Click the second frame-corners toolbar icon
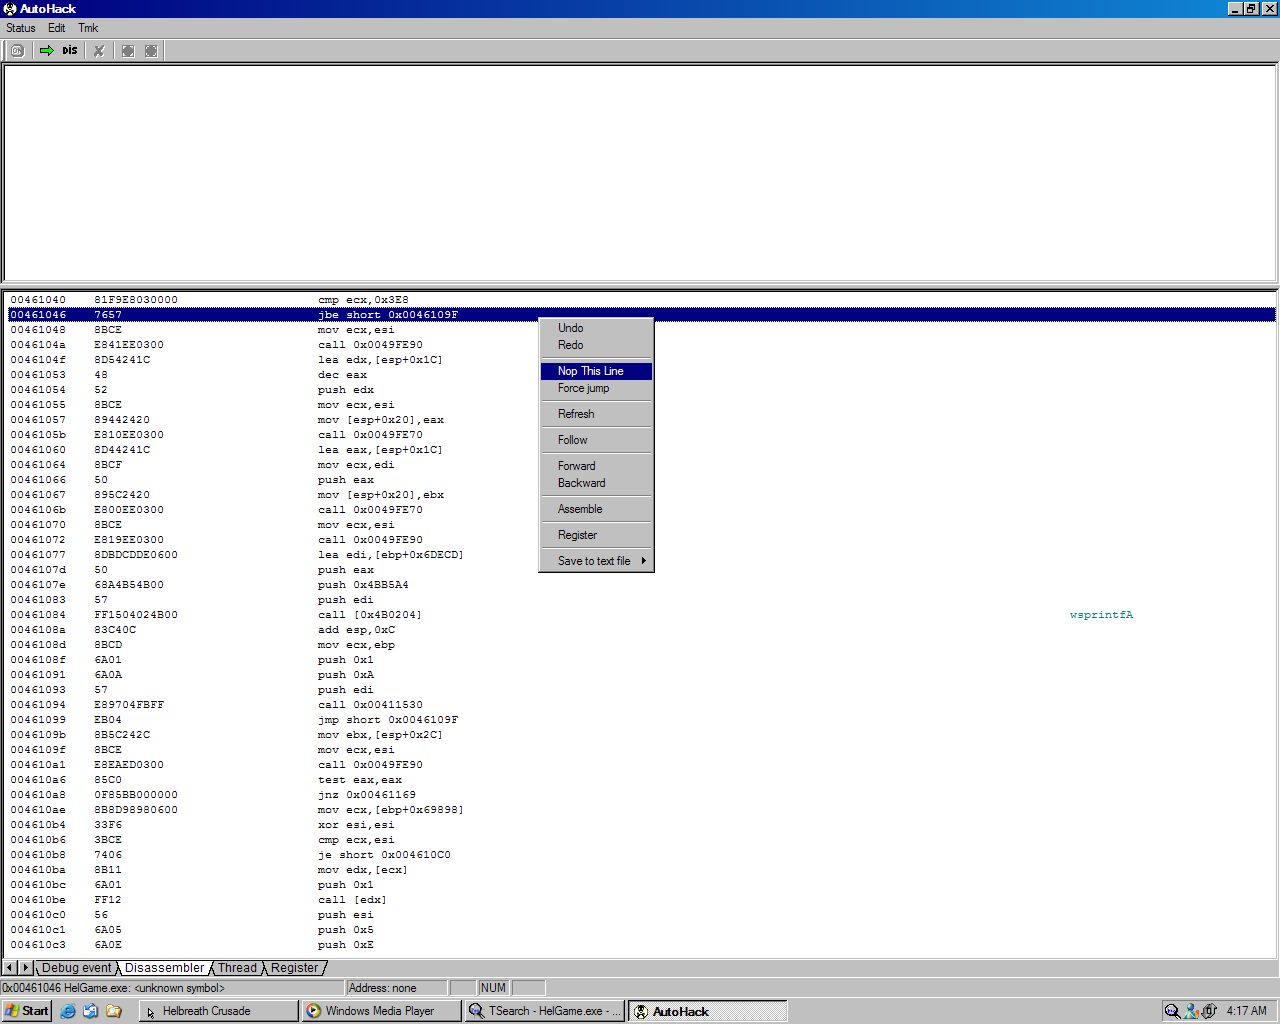This screenshot has width=1280, height=1024. coord(151,51)
